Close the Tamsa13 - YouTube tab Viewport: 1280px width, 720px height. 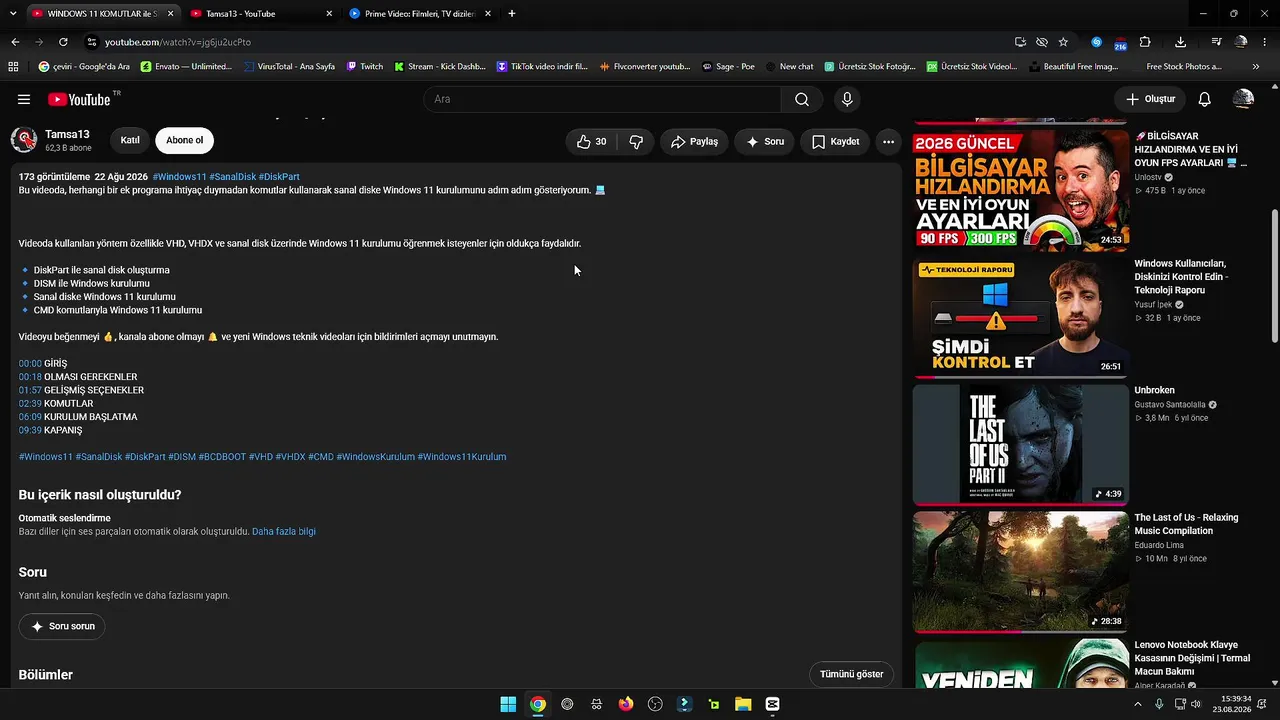pos(329,14)
